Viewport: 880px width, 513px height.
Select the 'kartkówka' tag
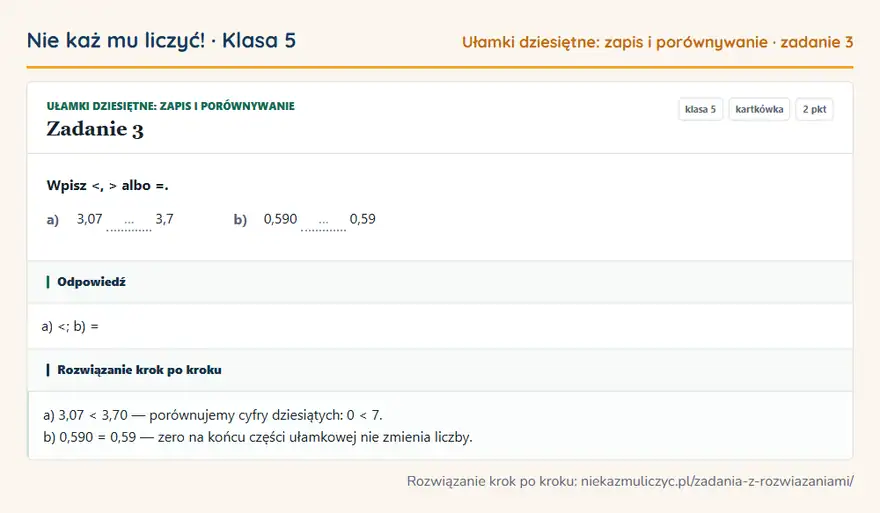pyautogui.click(x=759, y=109)
